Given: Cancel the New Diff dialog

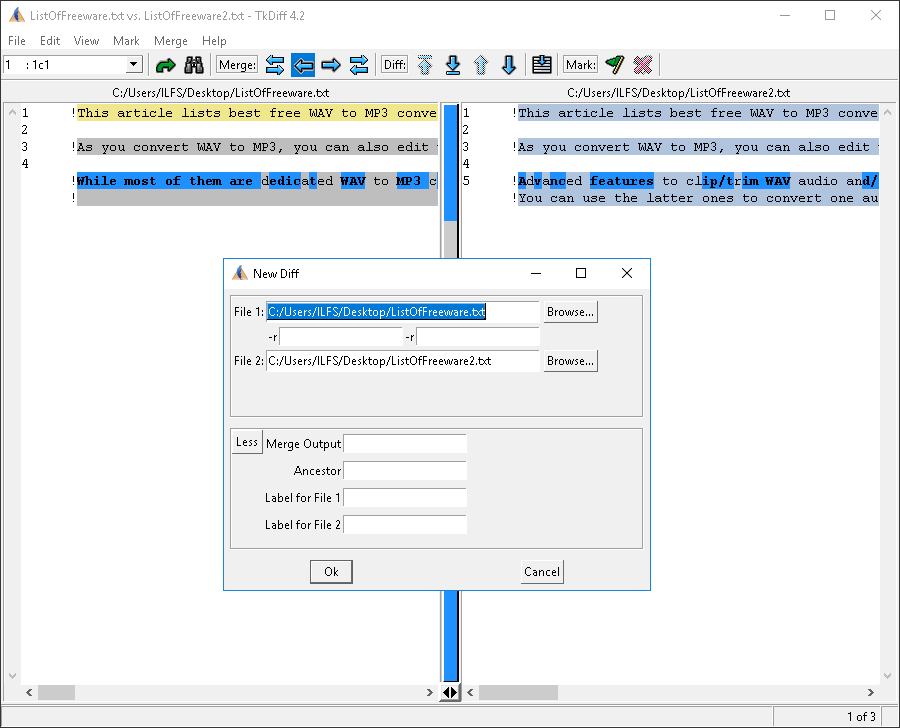Looking at the screenshot, I should 542,572.
